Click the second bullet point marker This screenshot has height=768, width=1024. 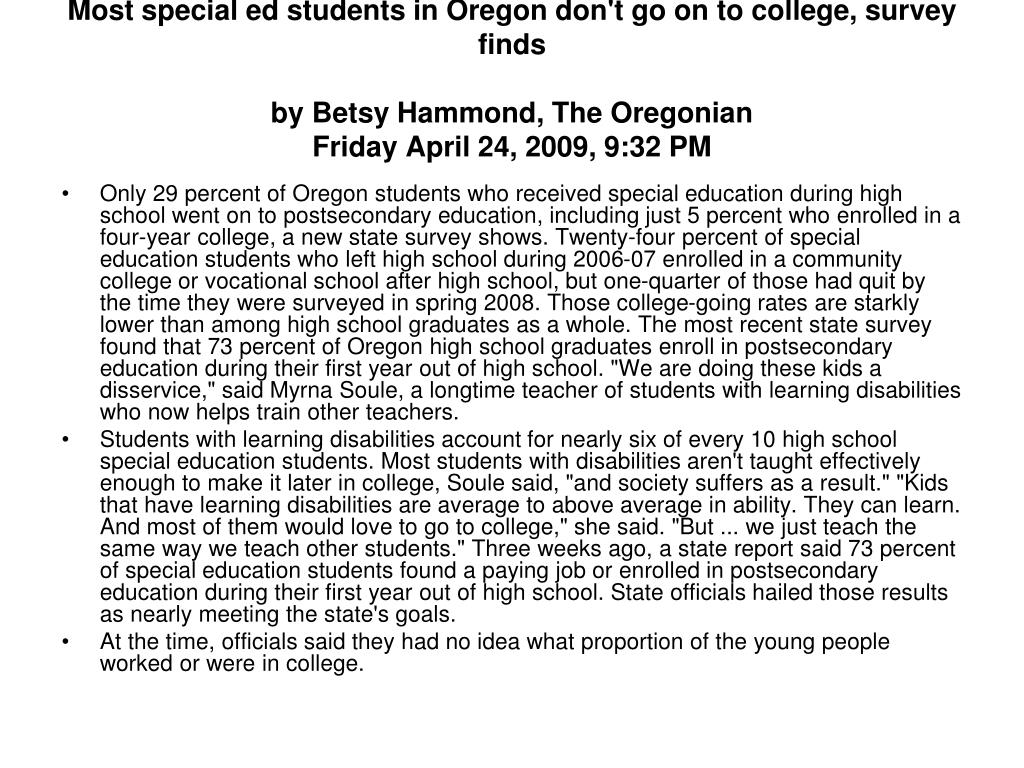pos(65,440)
